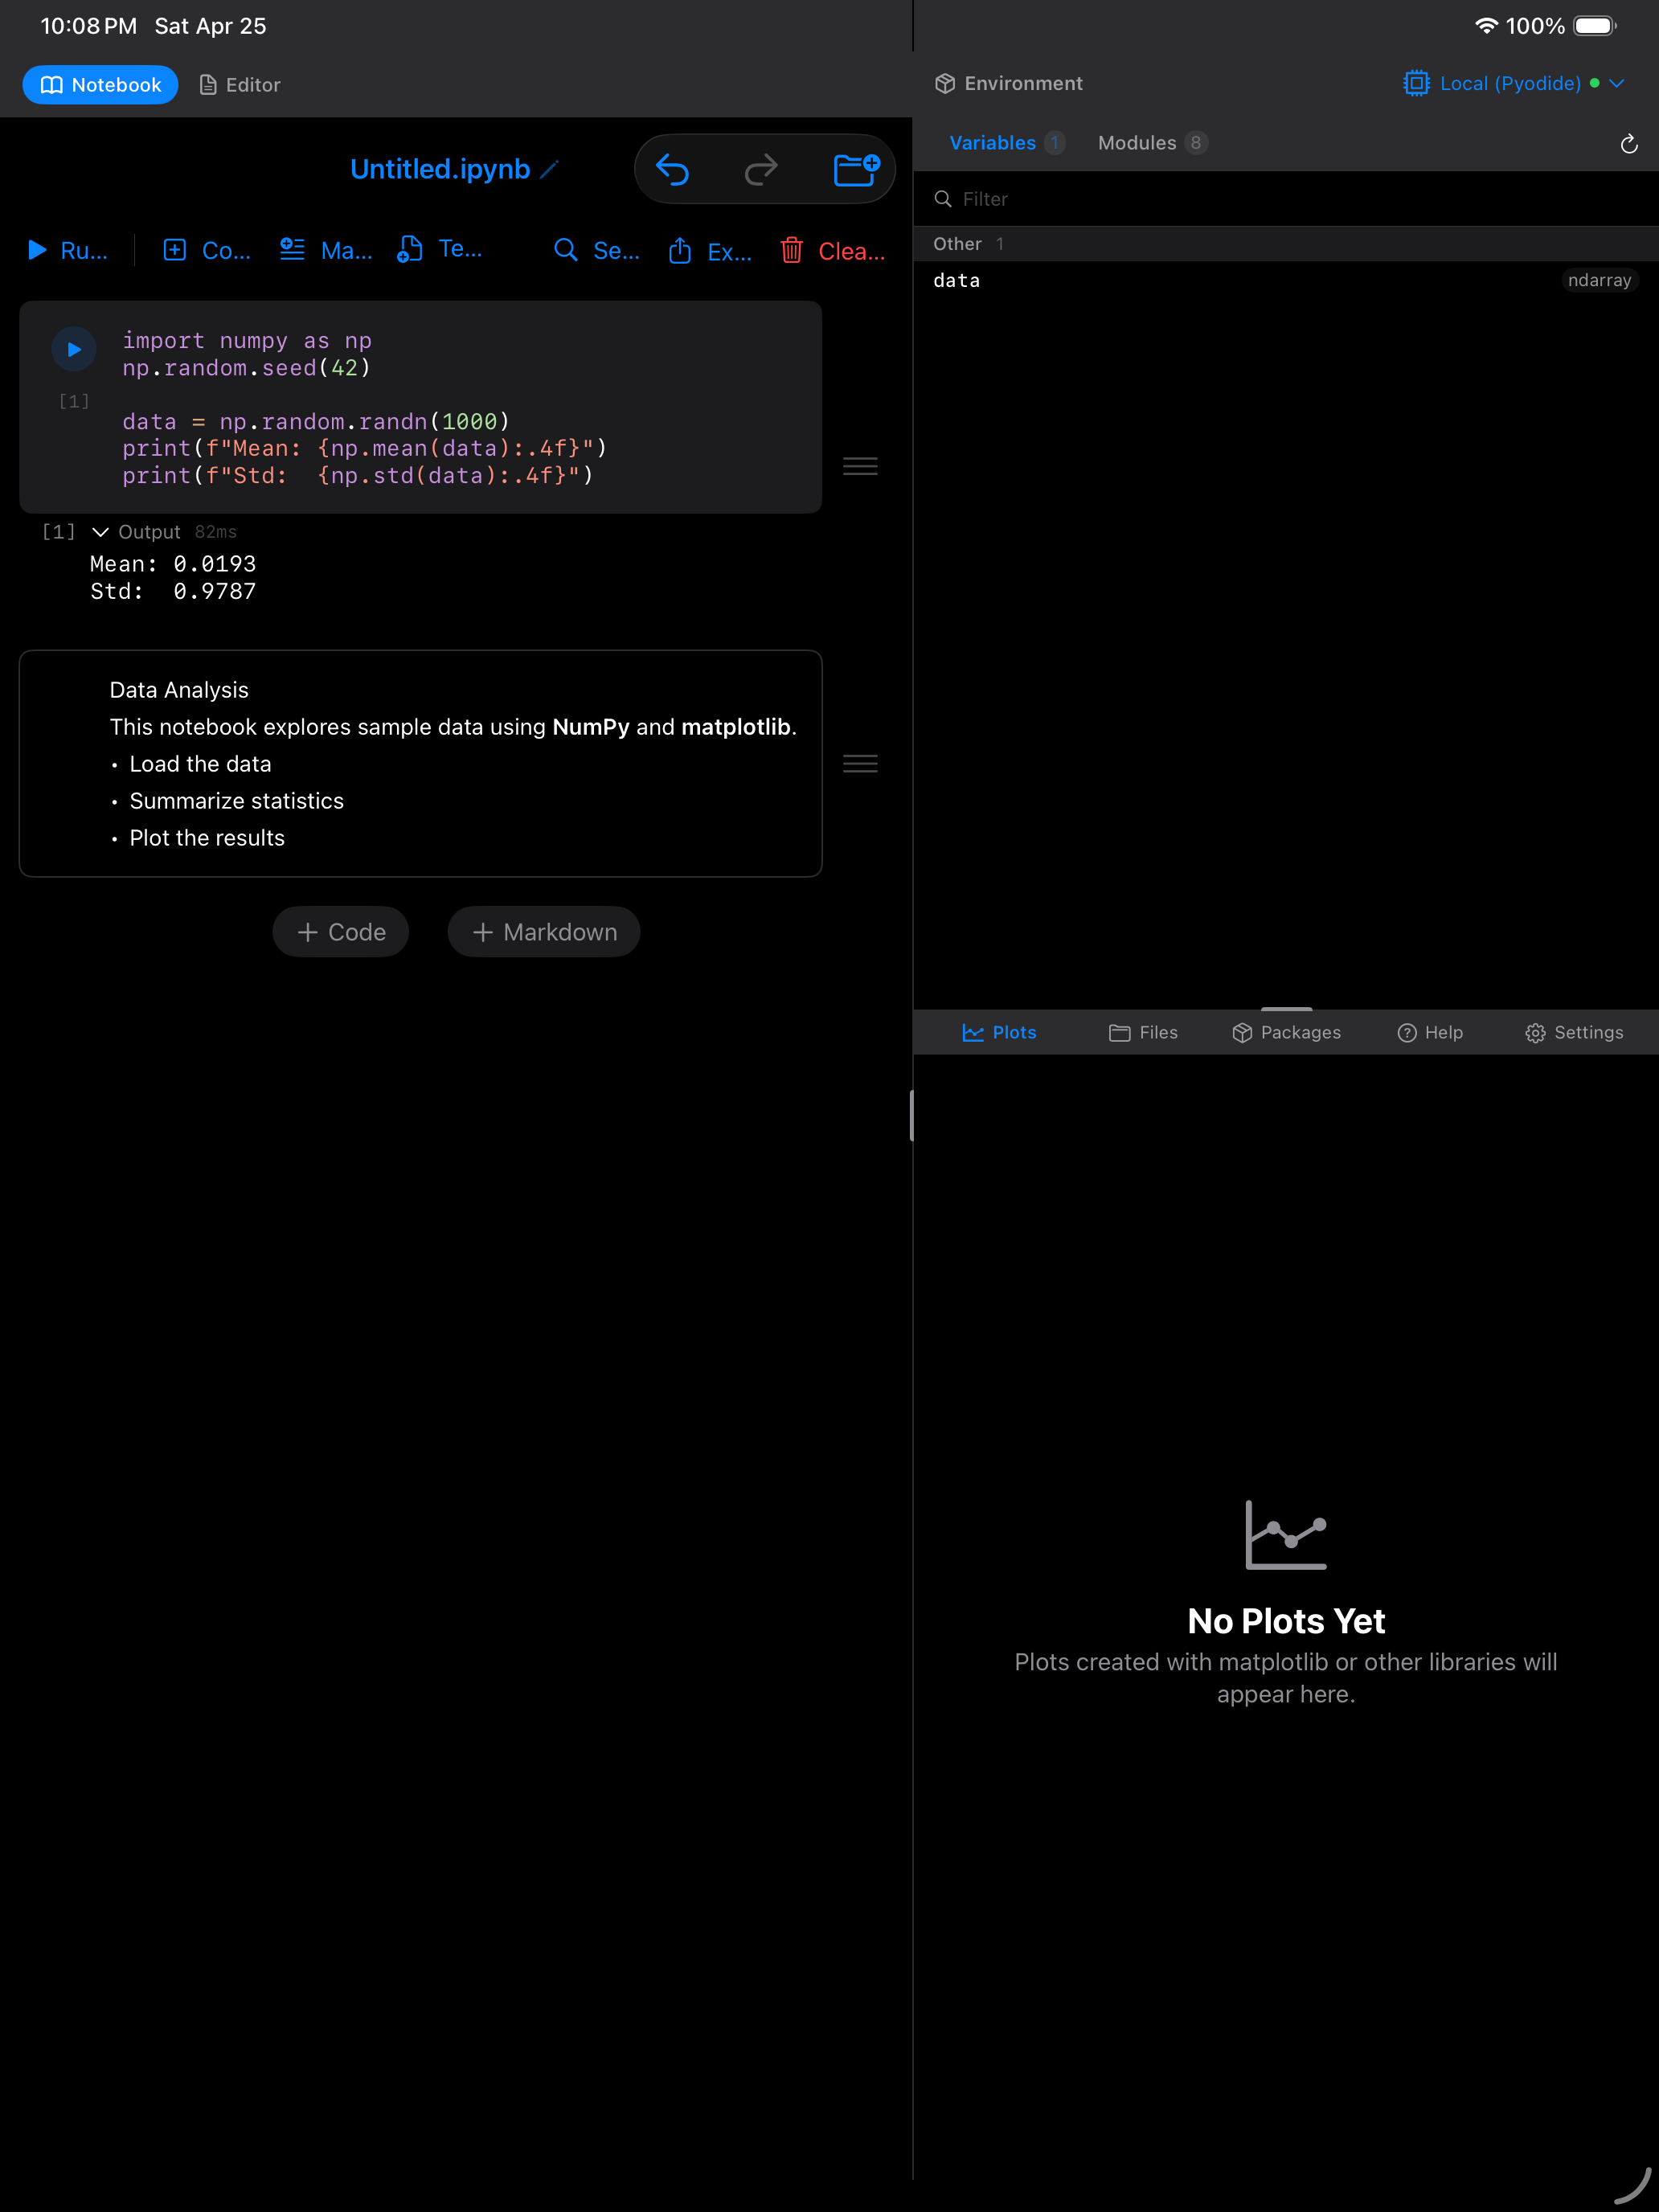Switch to the Variables tab
This screenshot has width=1659, height=2212.
(1006, 143)
